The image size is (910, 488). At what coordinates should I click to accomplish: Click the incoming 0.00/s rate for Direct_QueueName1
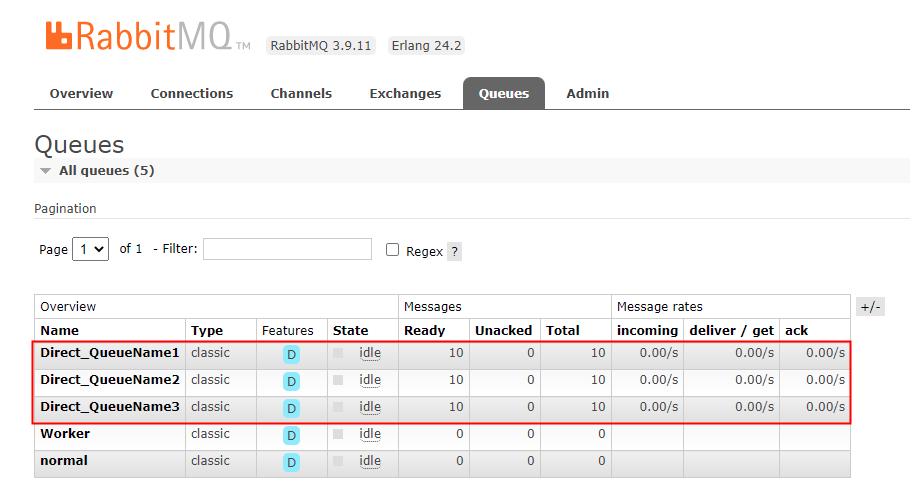click(x=659, y=353)
